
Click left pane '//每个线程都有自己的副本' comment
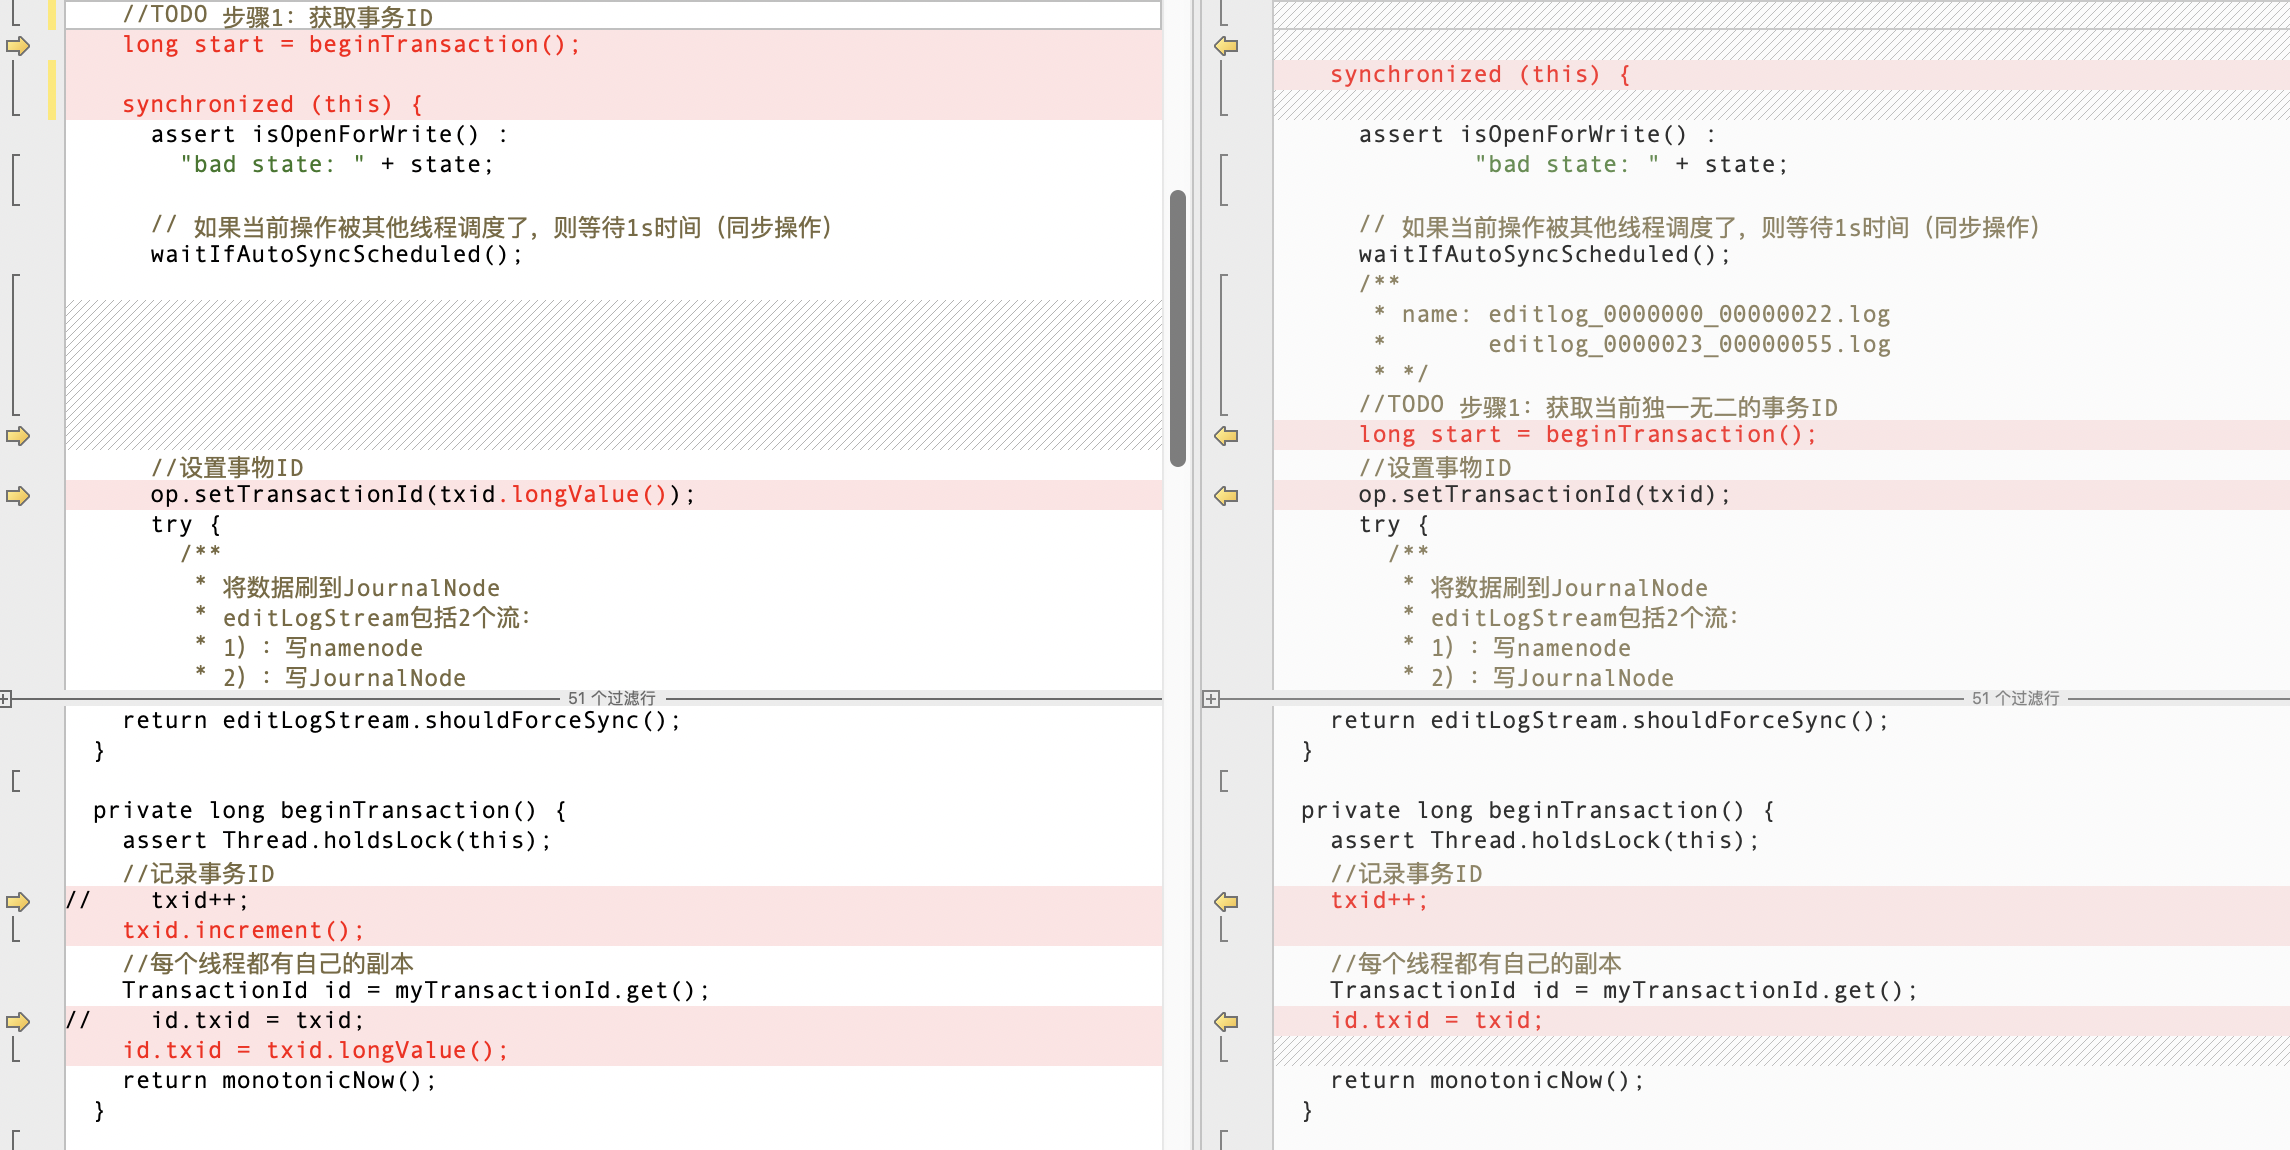tap(268, 963)
